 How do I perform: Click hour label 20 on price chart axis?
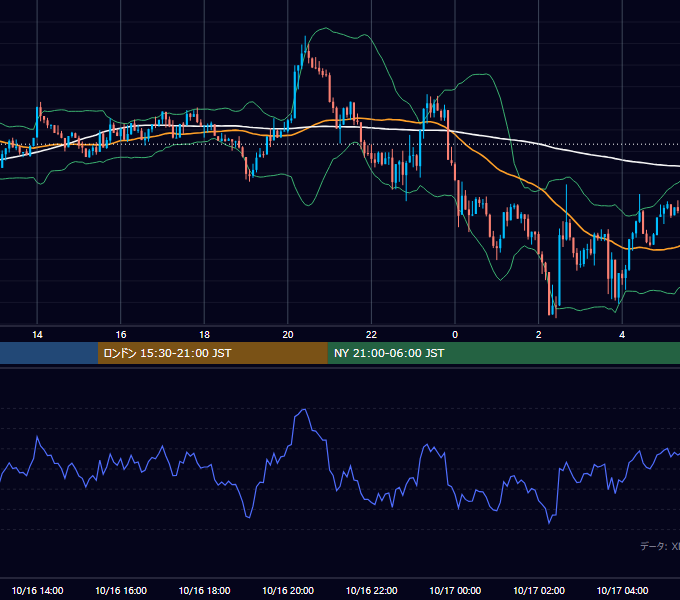point(288,335)
